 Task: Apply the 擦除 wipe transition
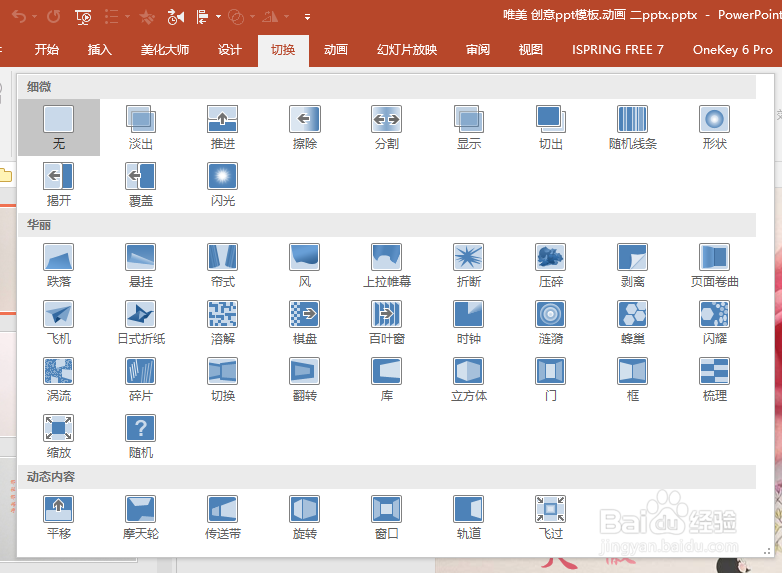(305, 128)
